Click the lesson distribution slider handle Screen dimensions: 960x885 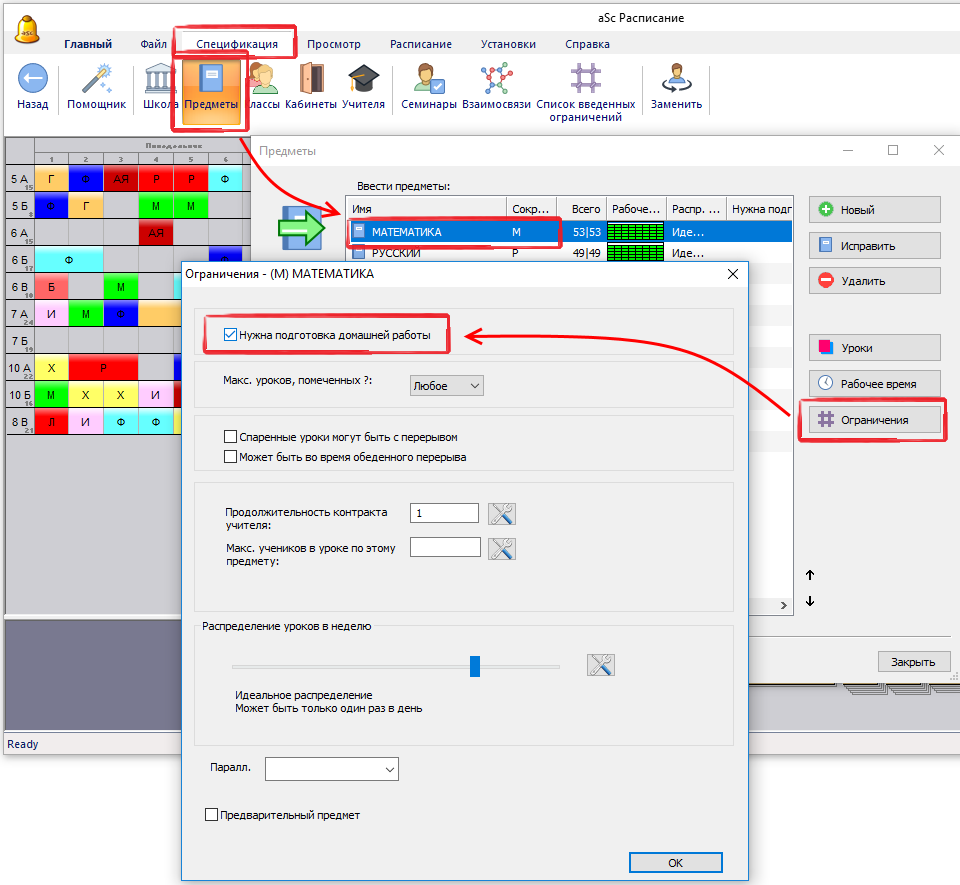pyautogui.click(x=475, y=666)
